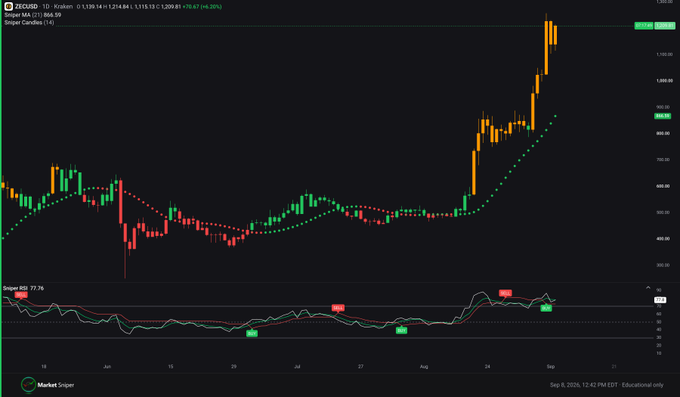
Task: Click the RSI axis level 50
Action: [x=659, y=322]
